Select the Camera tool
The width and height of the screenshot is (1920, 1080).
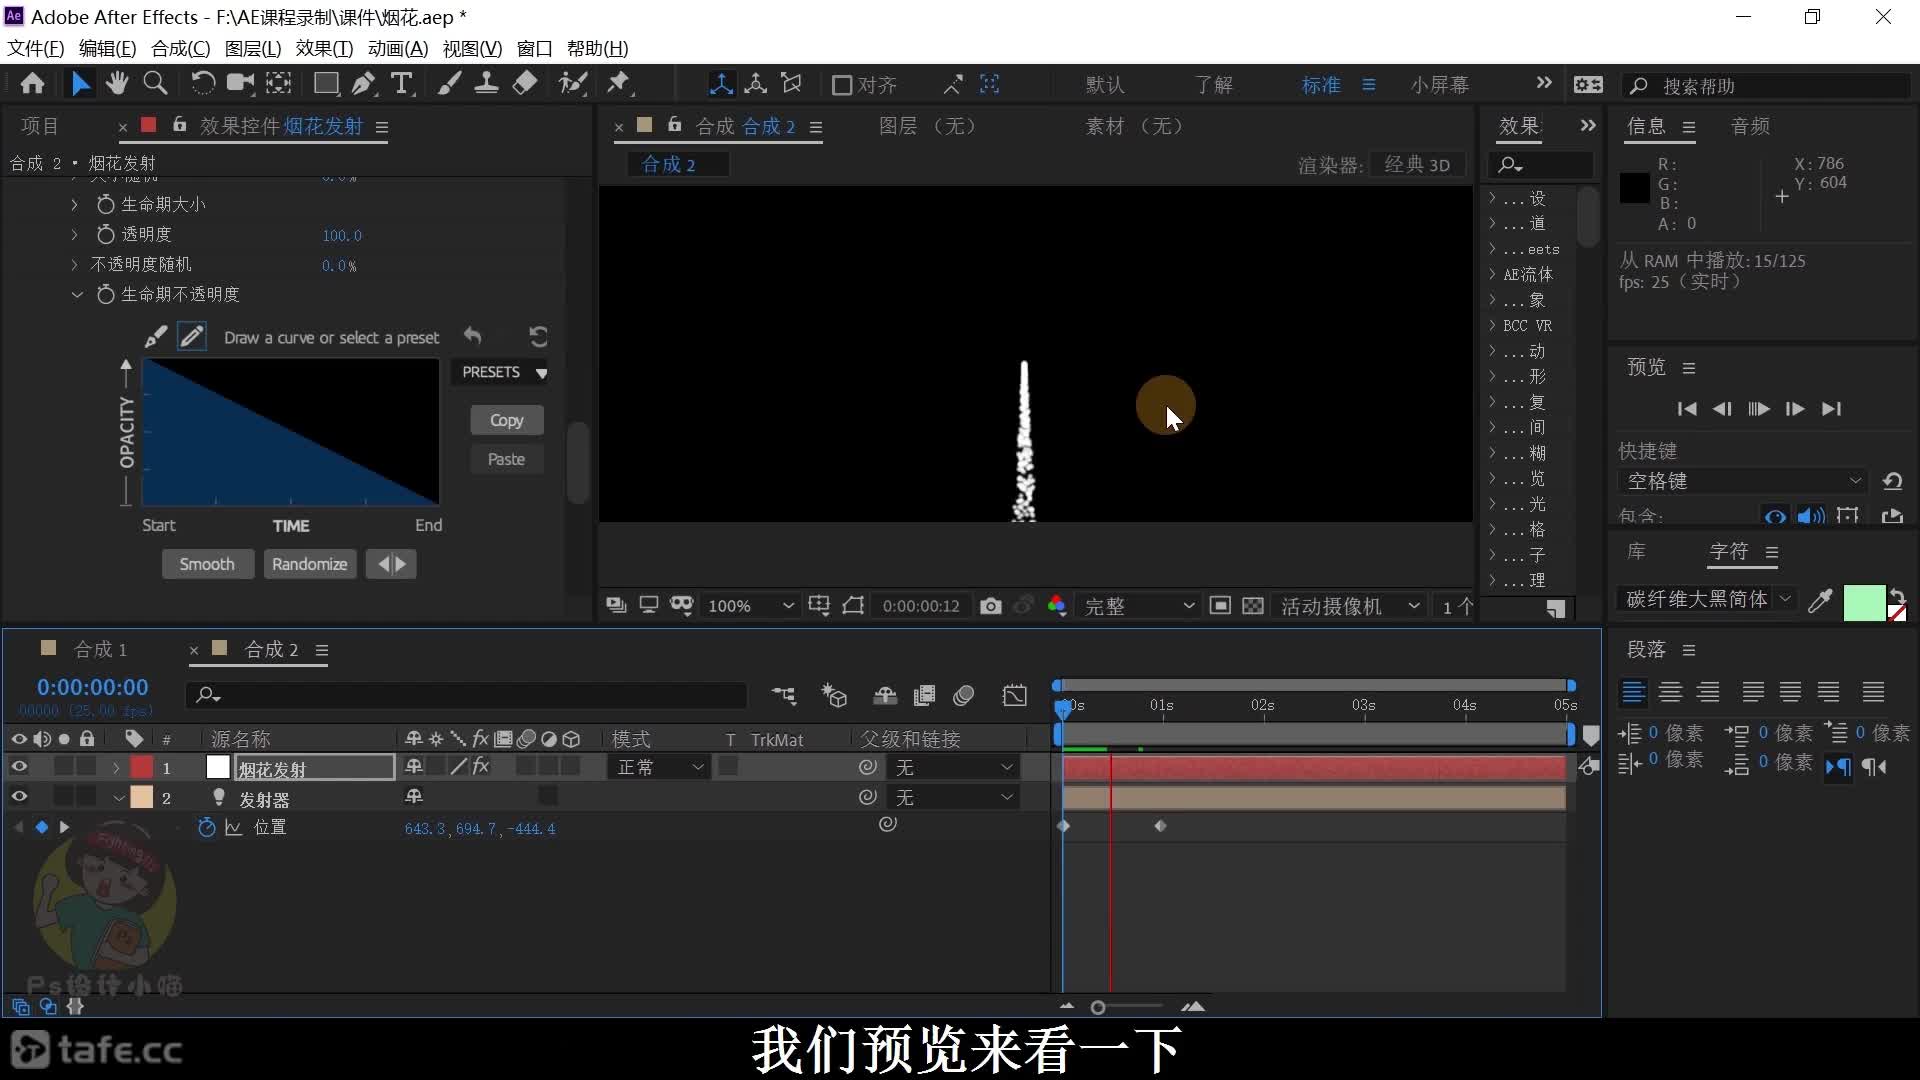(240, 84)
